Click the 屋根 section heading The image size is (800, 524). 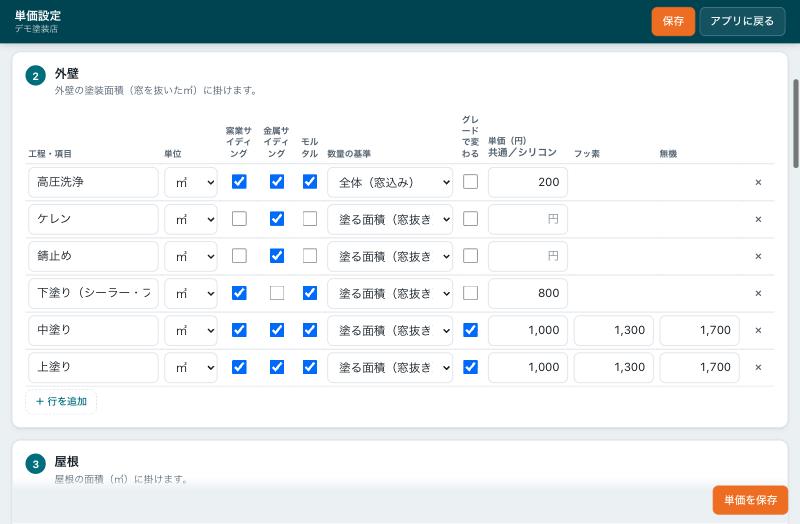click(67, 462)
